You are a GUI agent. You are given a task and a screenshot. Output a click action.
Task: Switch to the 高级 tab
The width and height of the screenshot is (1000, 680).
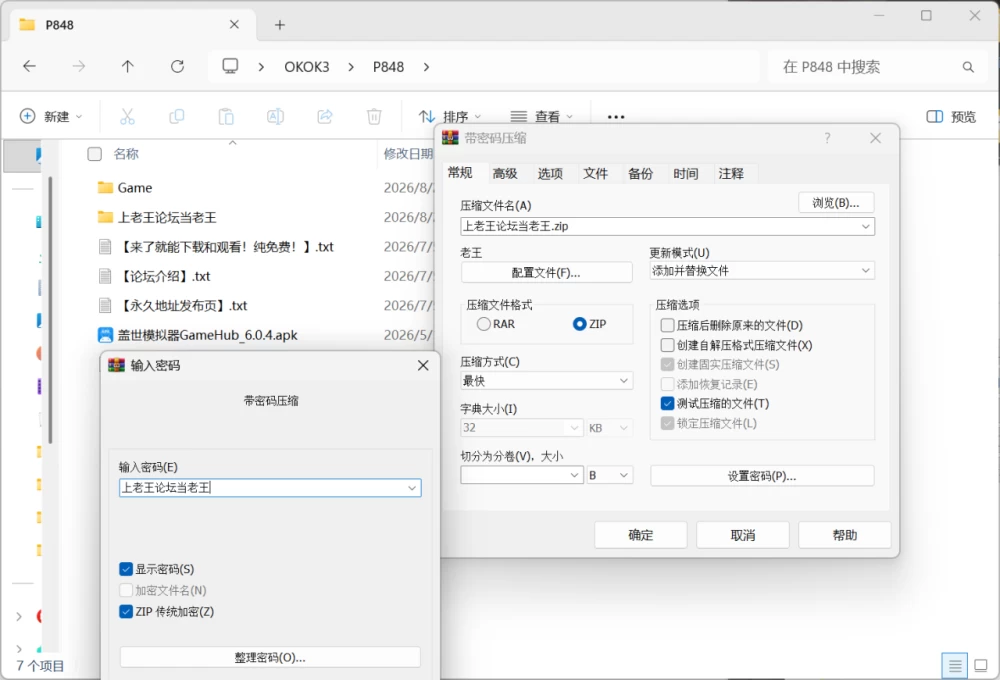coord(505,174)
